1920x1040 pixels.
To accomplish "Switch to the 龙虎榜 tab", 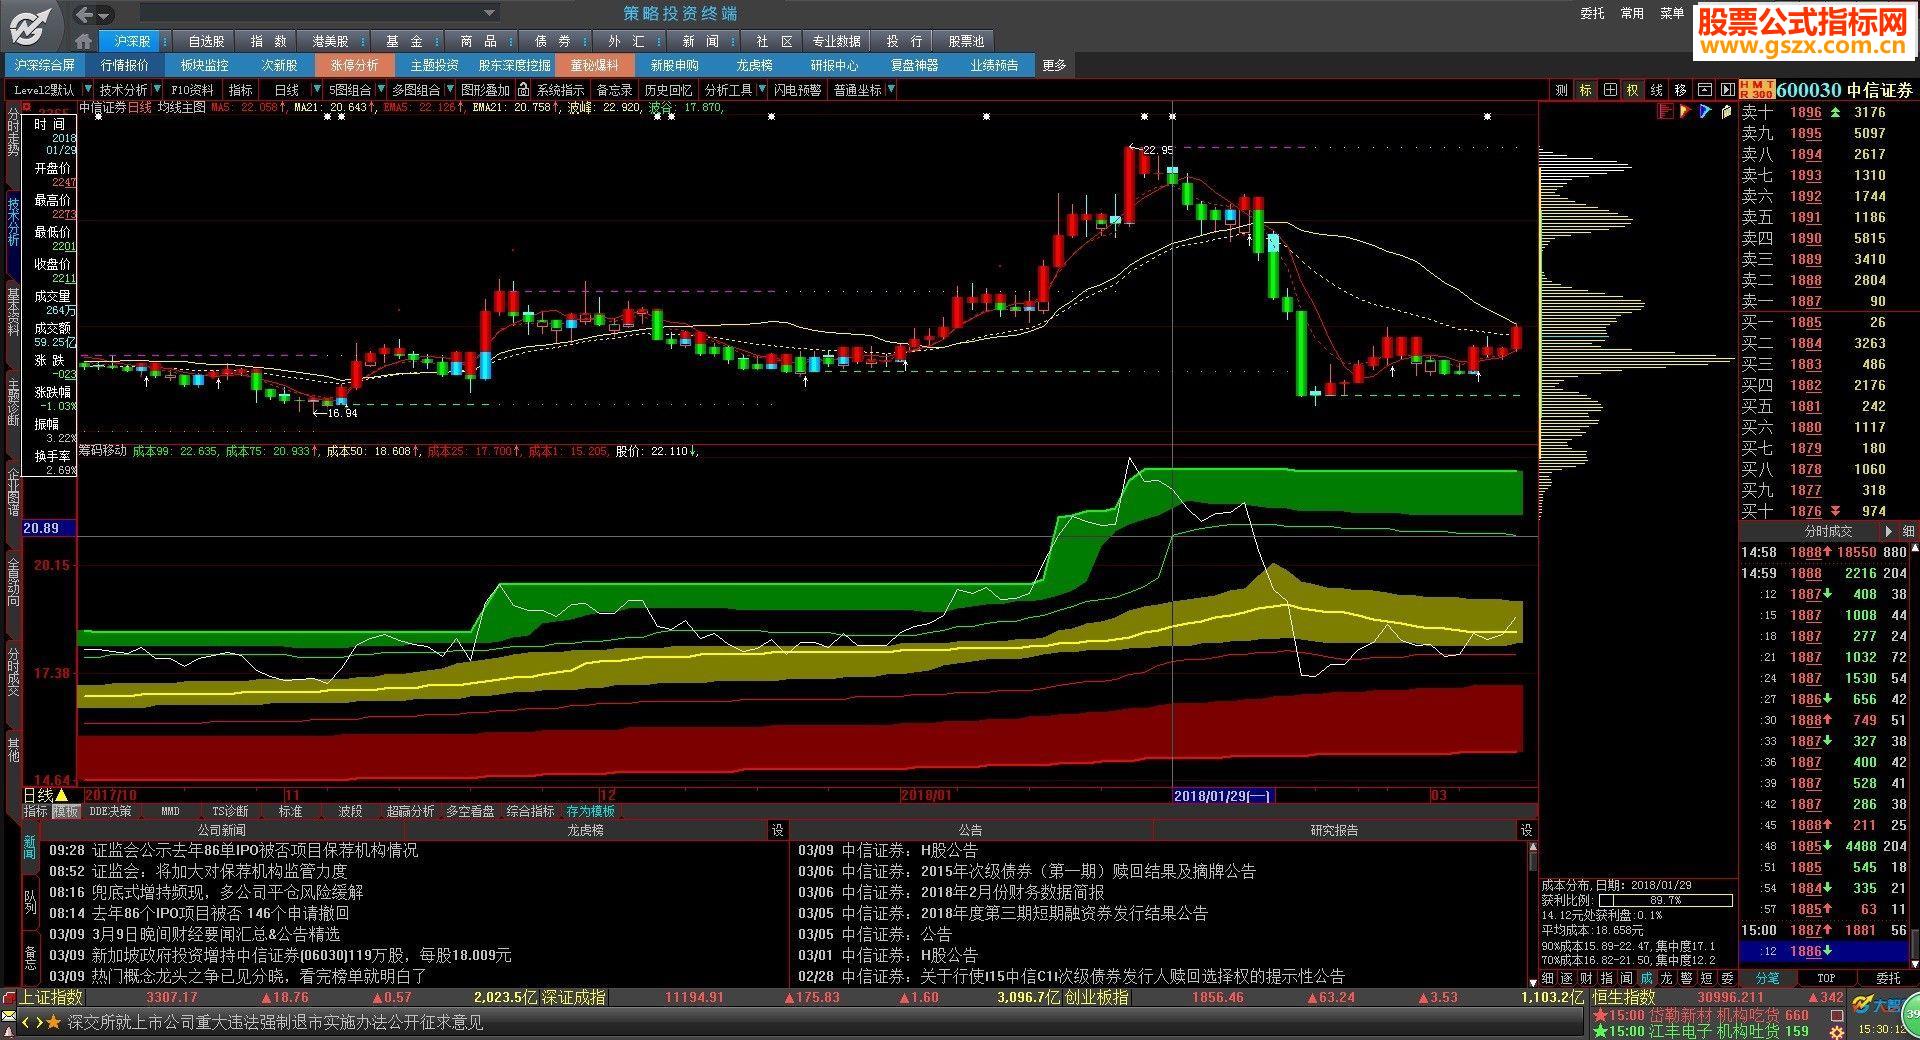I will point(585,830).
